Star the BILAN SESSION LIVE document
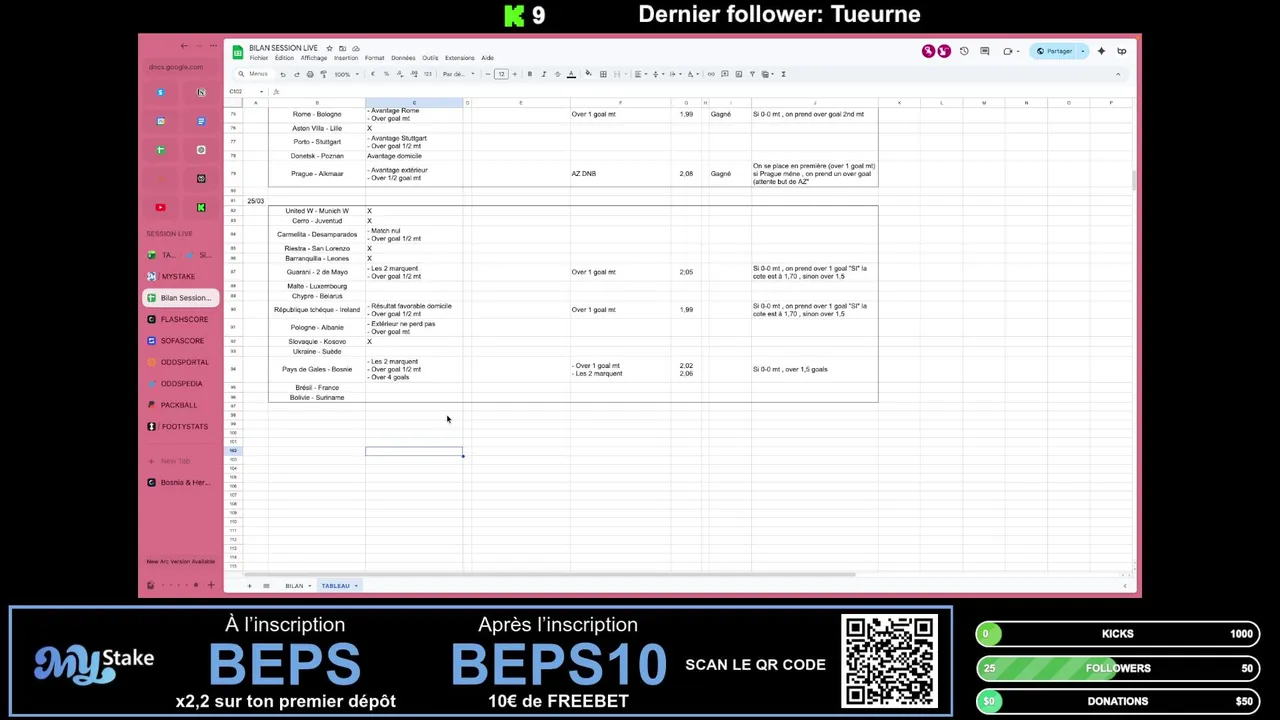 (329, 48)
